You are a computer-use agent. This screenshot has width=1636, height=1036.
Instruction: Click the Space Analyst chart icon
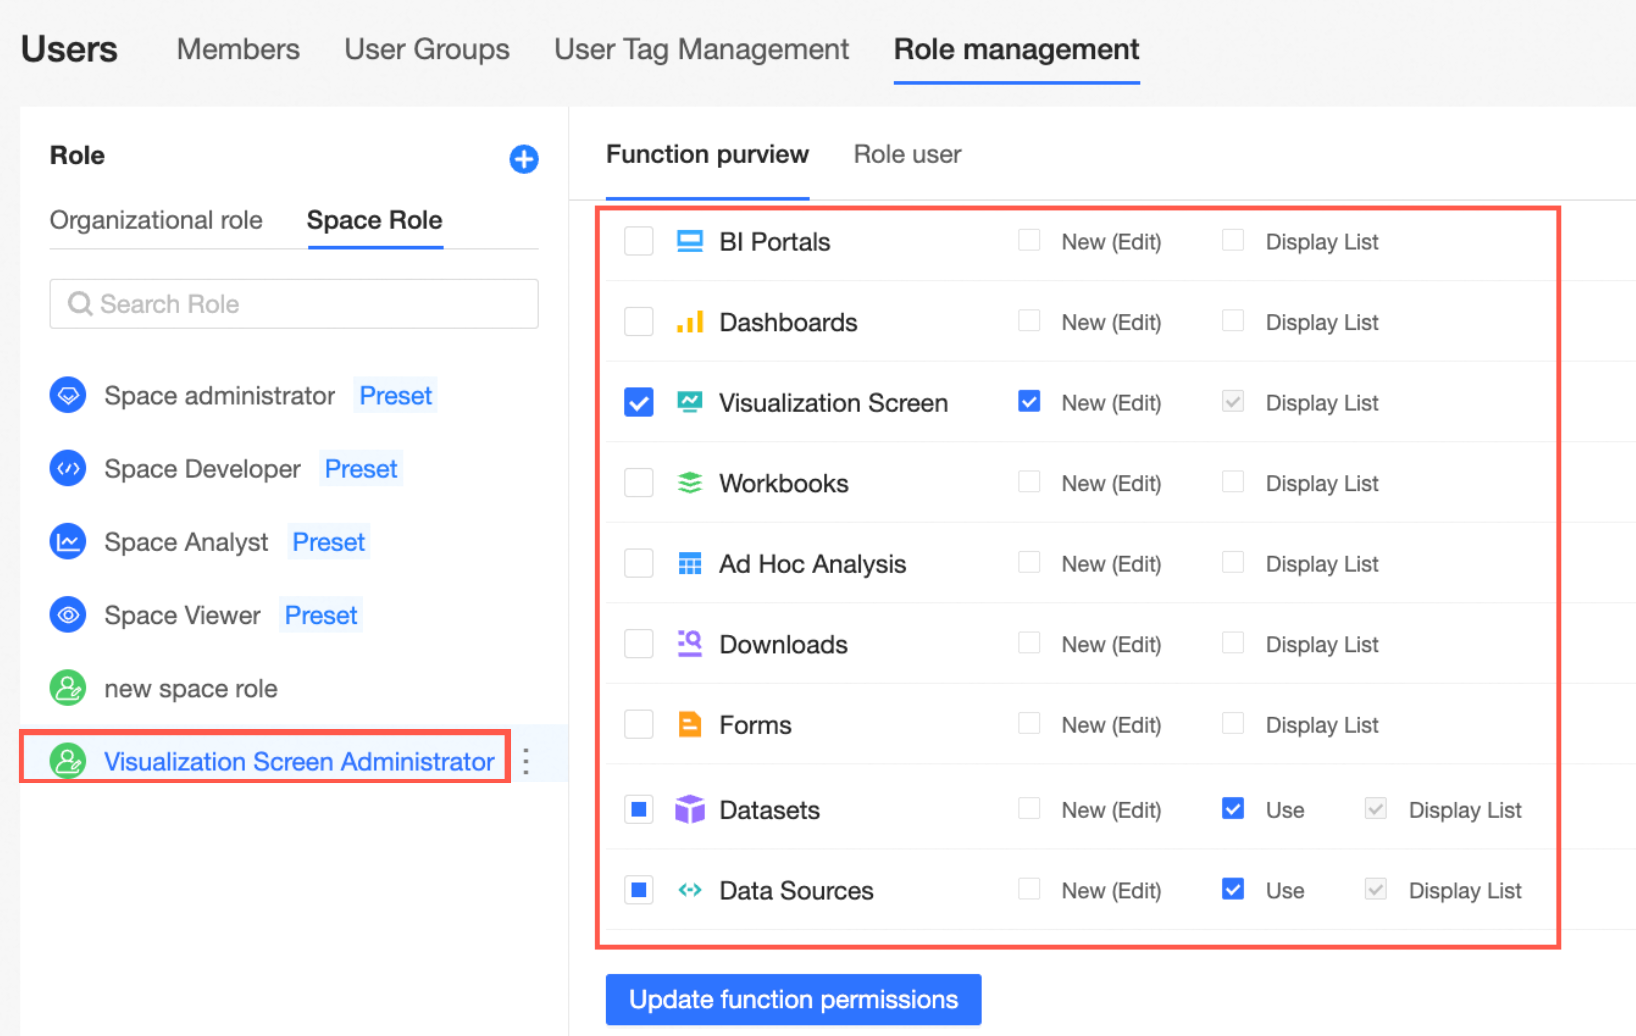tap(68, 542)
